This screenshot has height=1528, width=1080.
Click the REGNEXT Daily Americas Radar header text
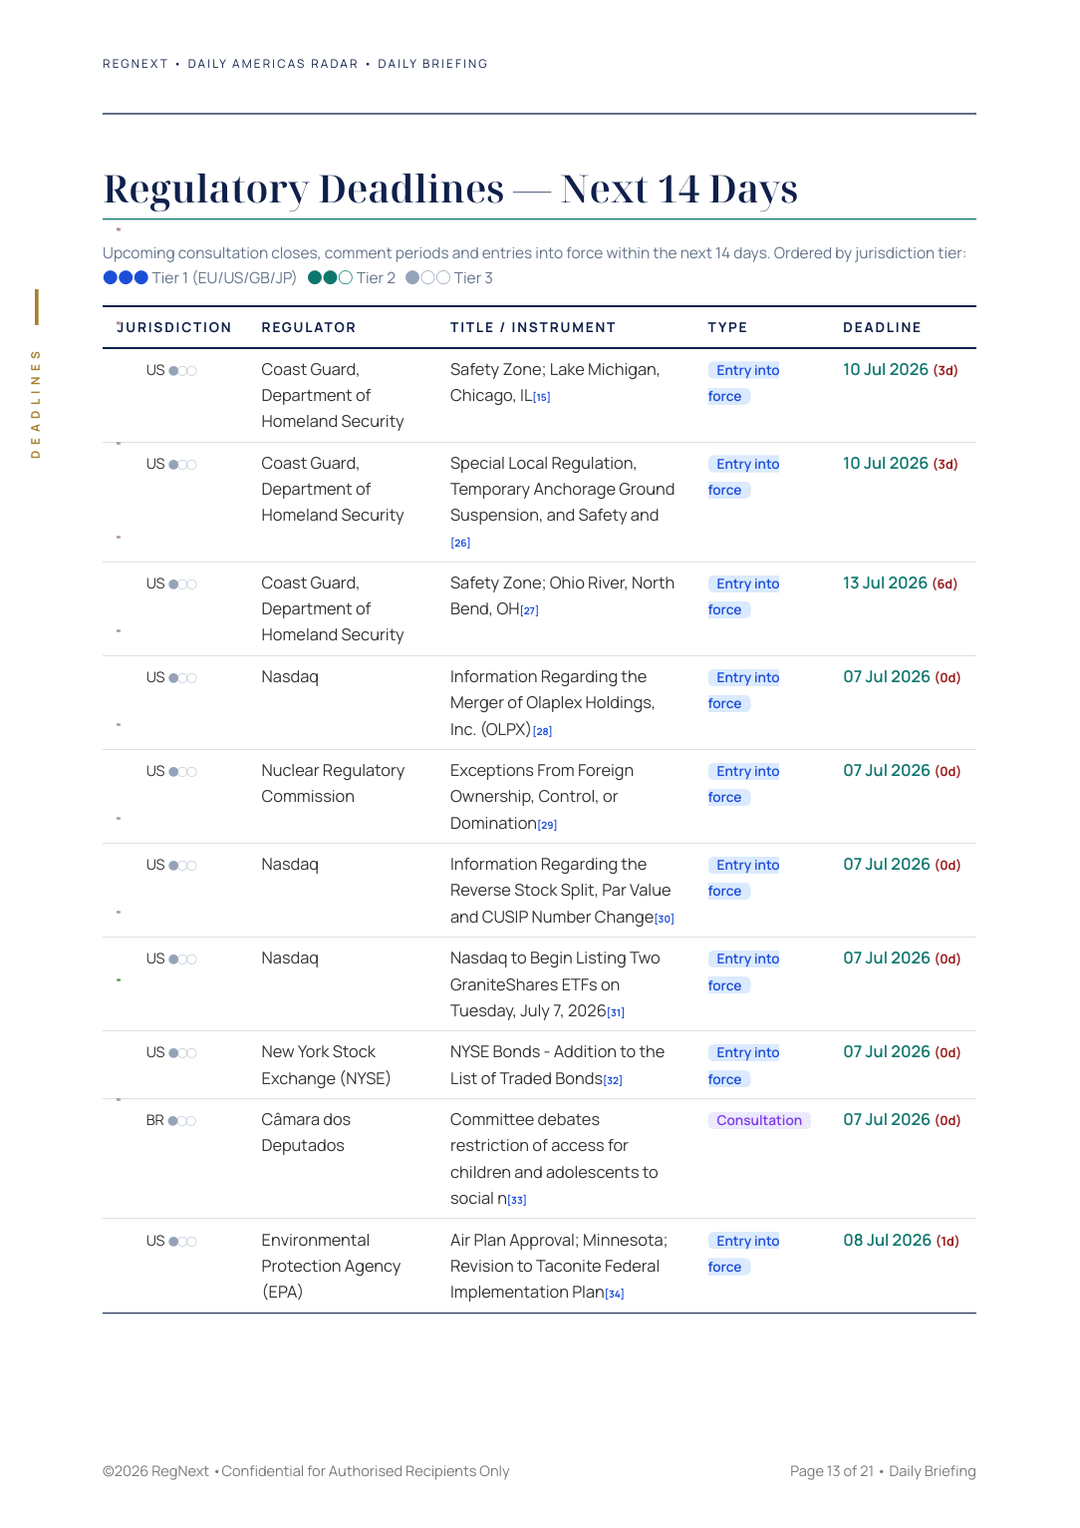295,64
